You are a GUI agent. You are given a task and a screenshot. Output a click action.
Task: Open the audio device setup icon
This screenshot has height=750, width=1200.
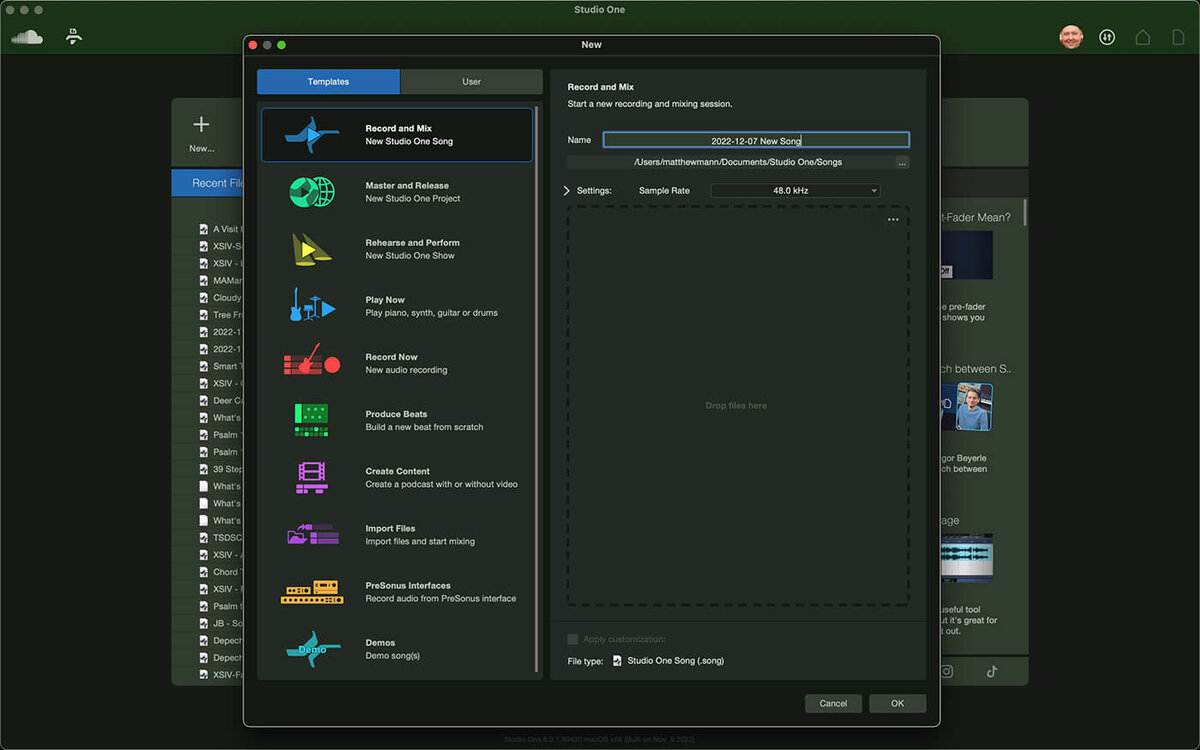pos(1107,37)
